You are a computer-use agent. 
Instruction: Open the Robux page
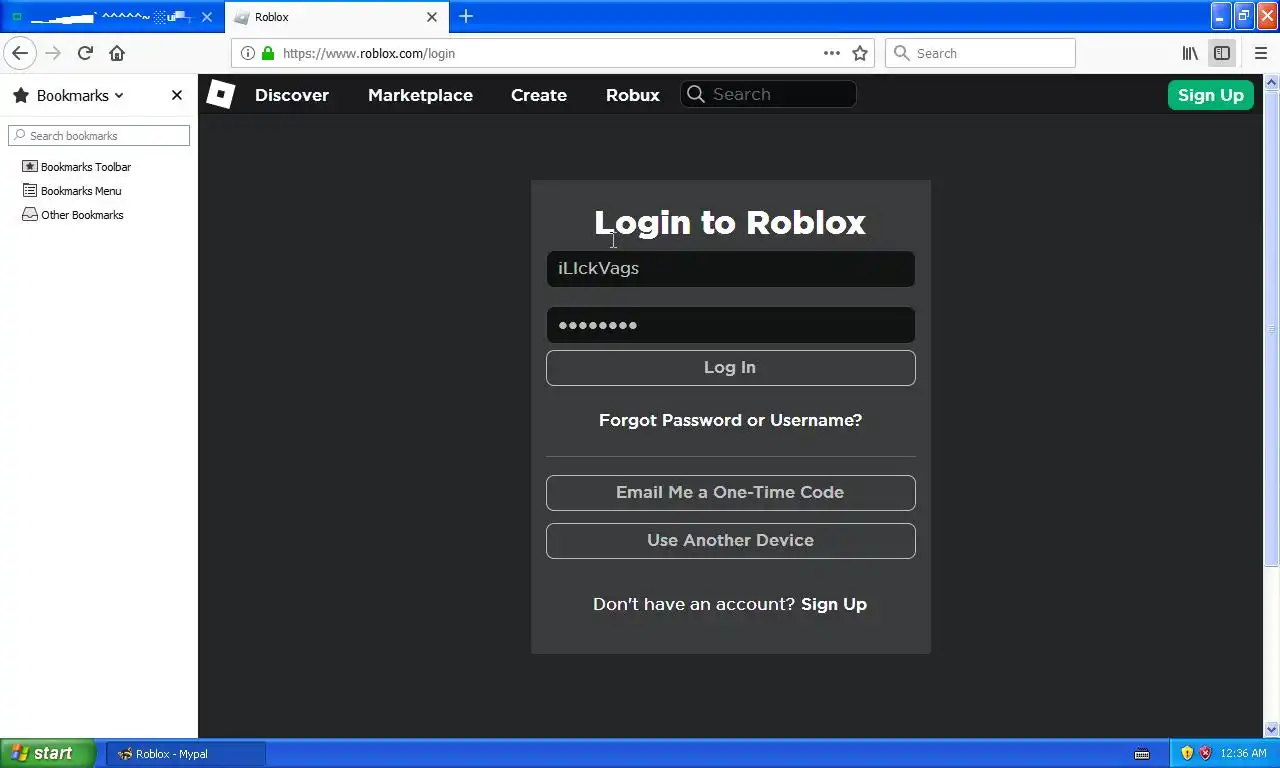tap(633, 95)
